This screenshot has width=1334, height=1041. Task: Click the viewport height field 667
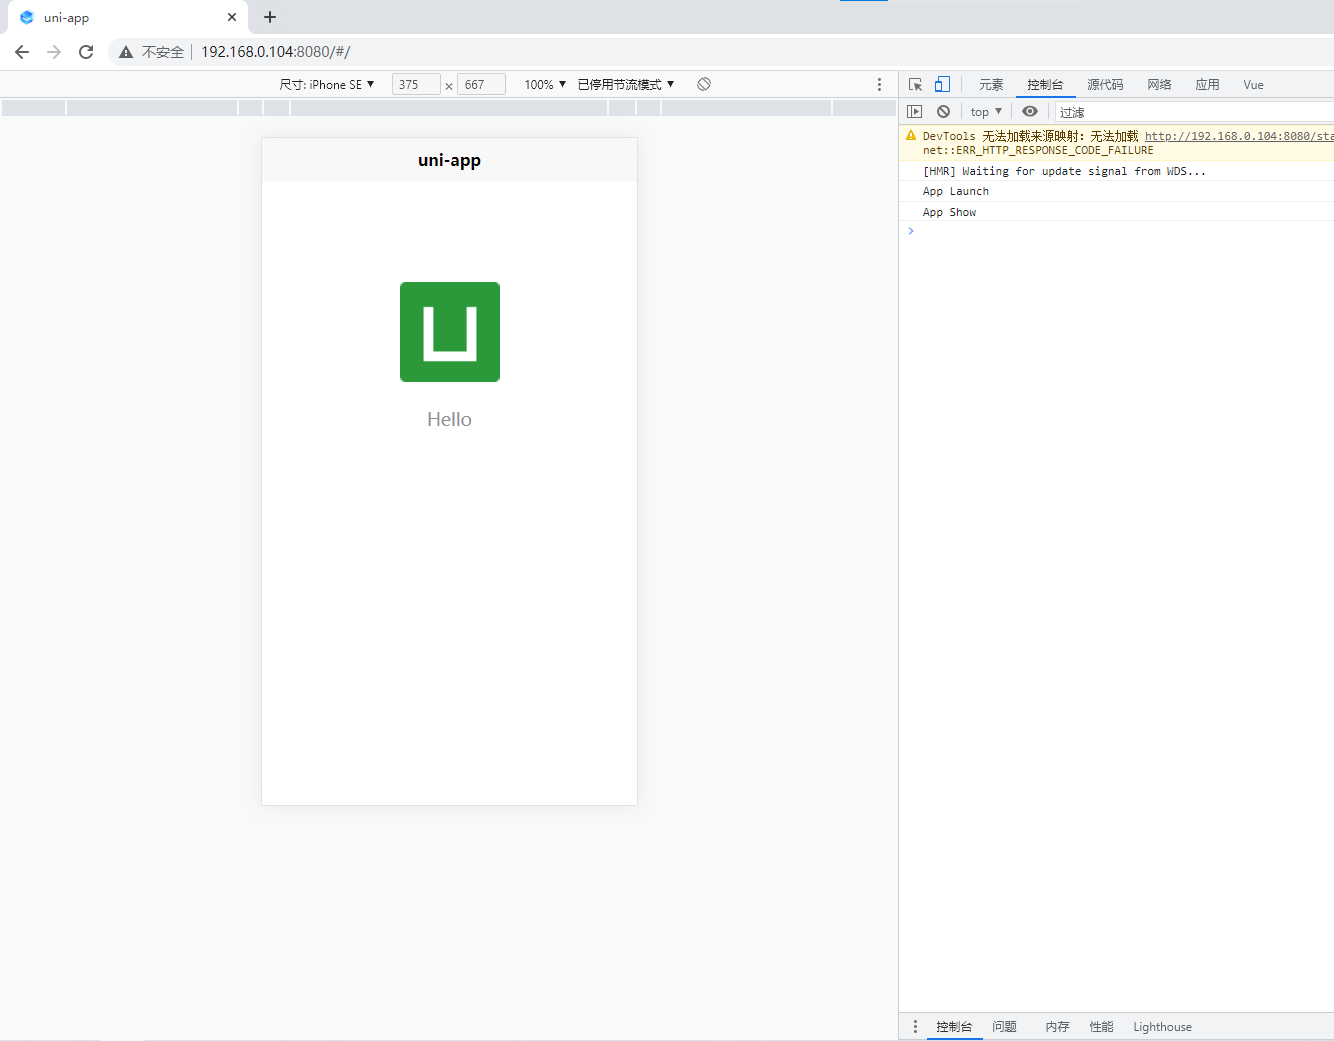click(481, 85)
